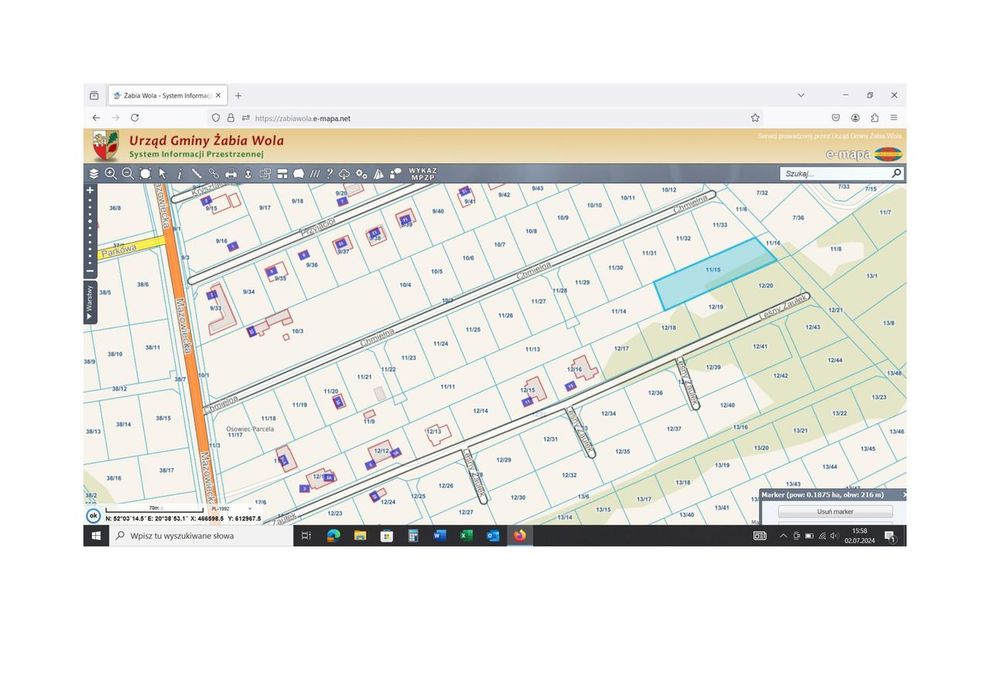Activate the arrow selection pointer tool

(x=162, y=174)
